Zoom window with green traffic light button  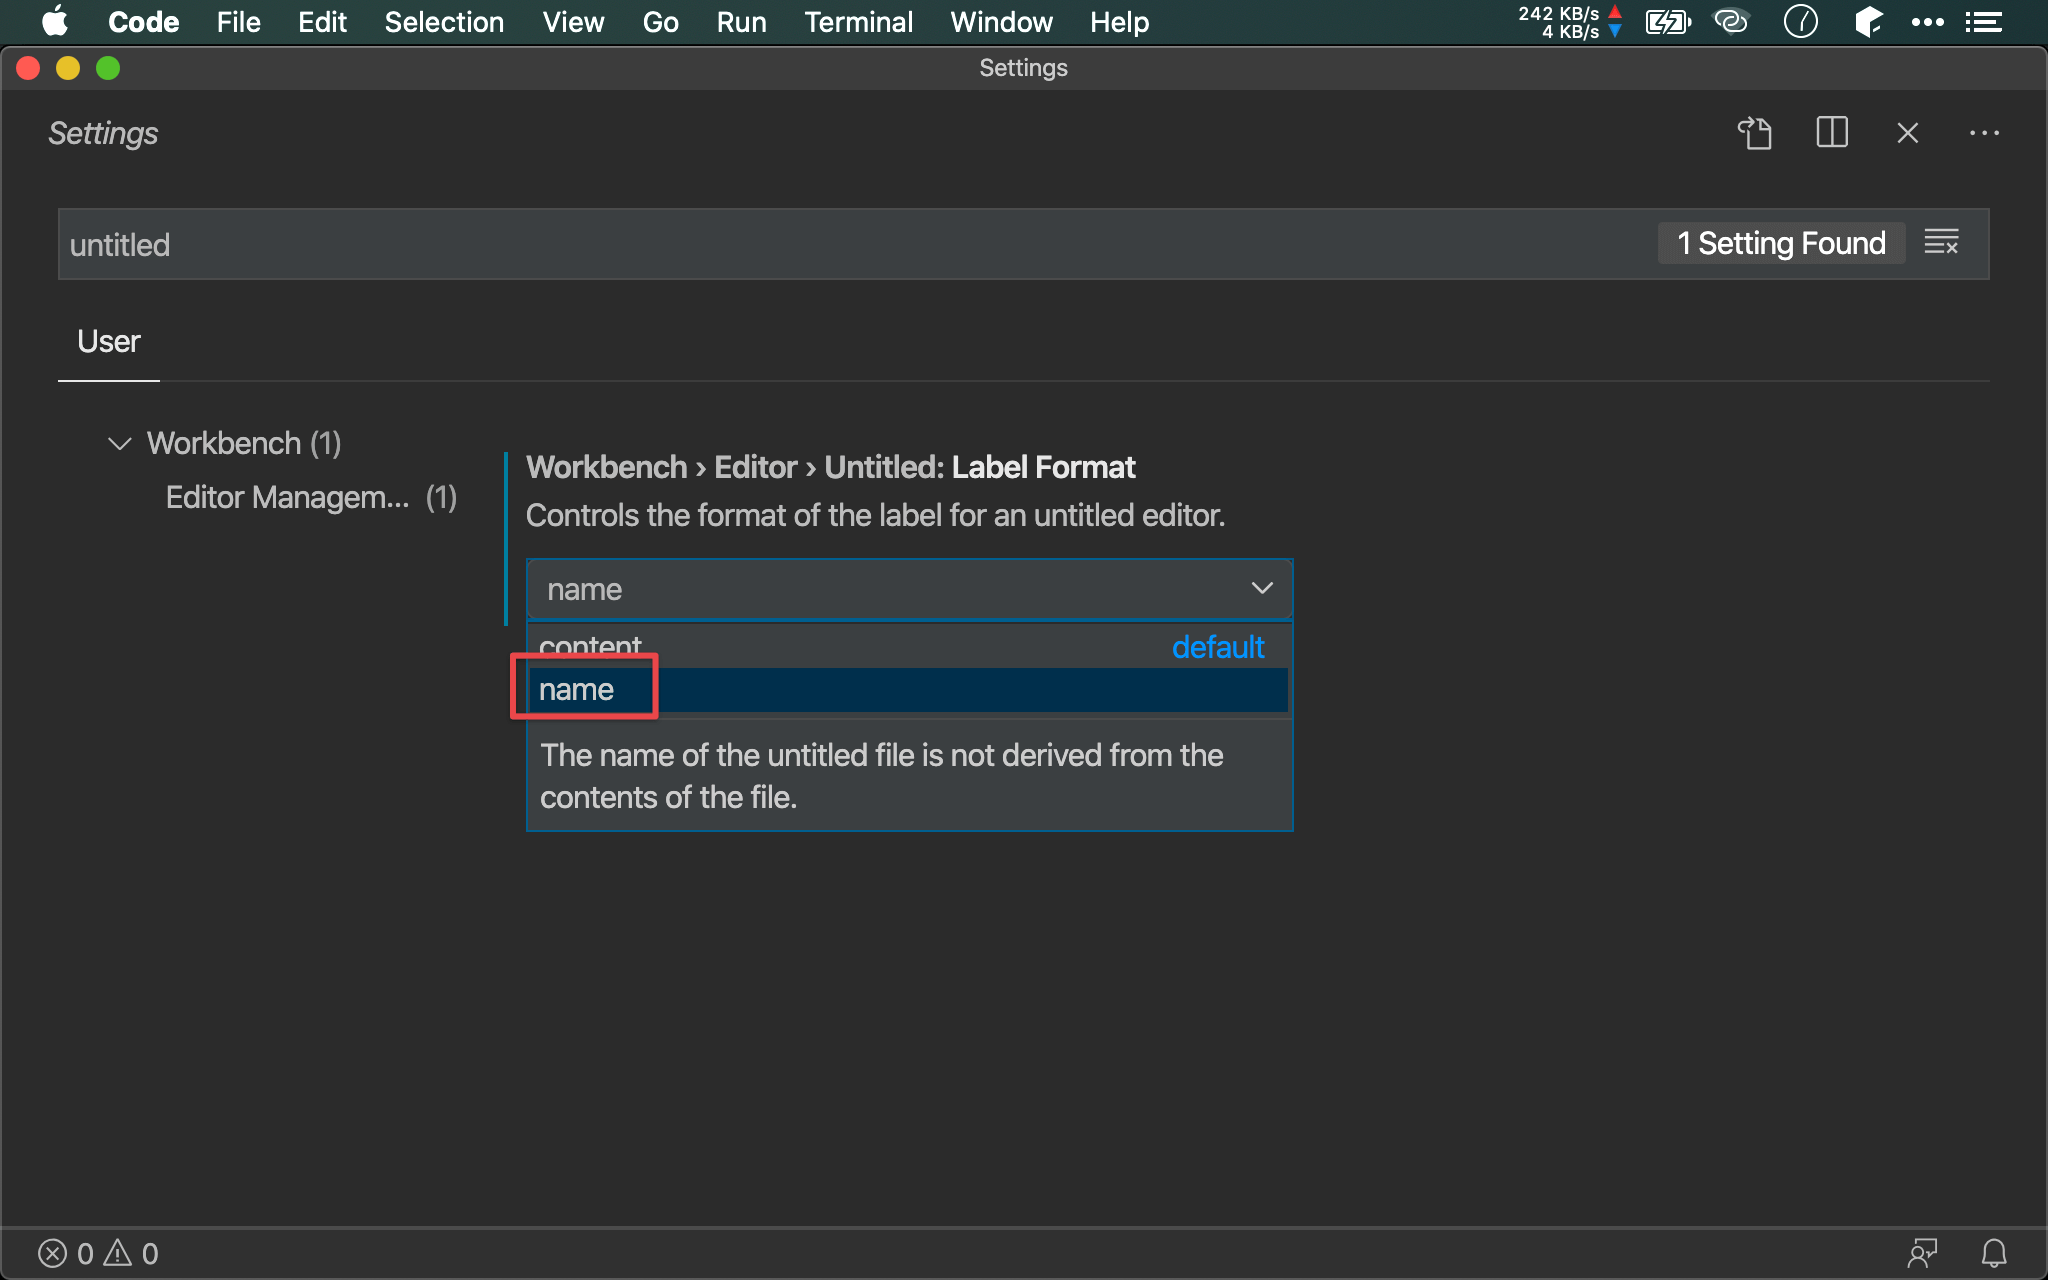tap(108, 68)
